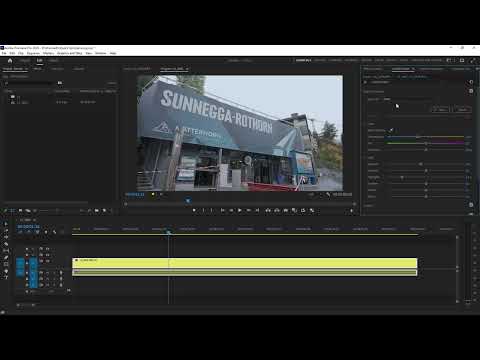Select the Hand tool

pyautogui.click(x=6, y=271)
